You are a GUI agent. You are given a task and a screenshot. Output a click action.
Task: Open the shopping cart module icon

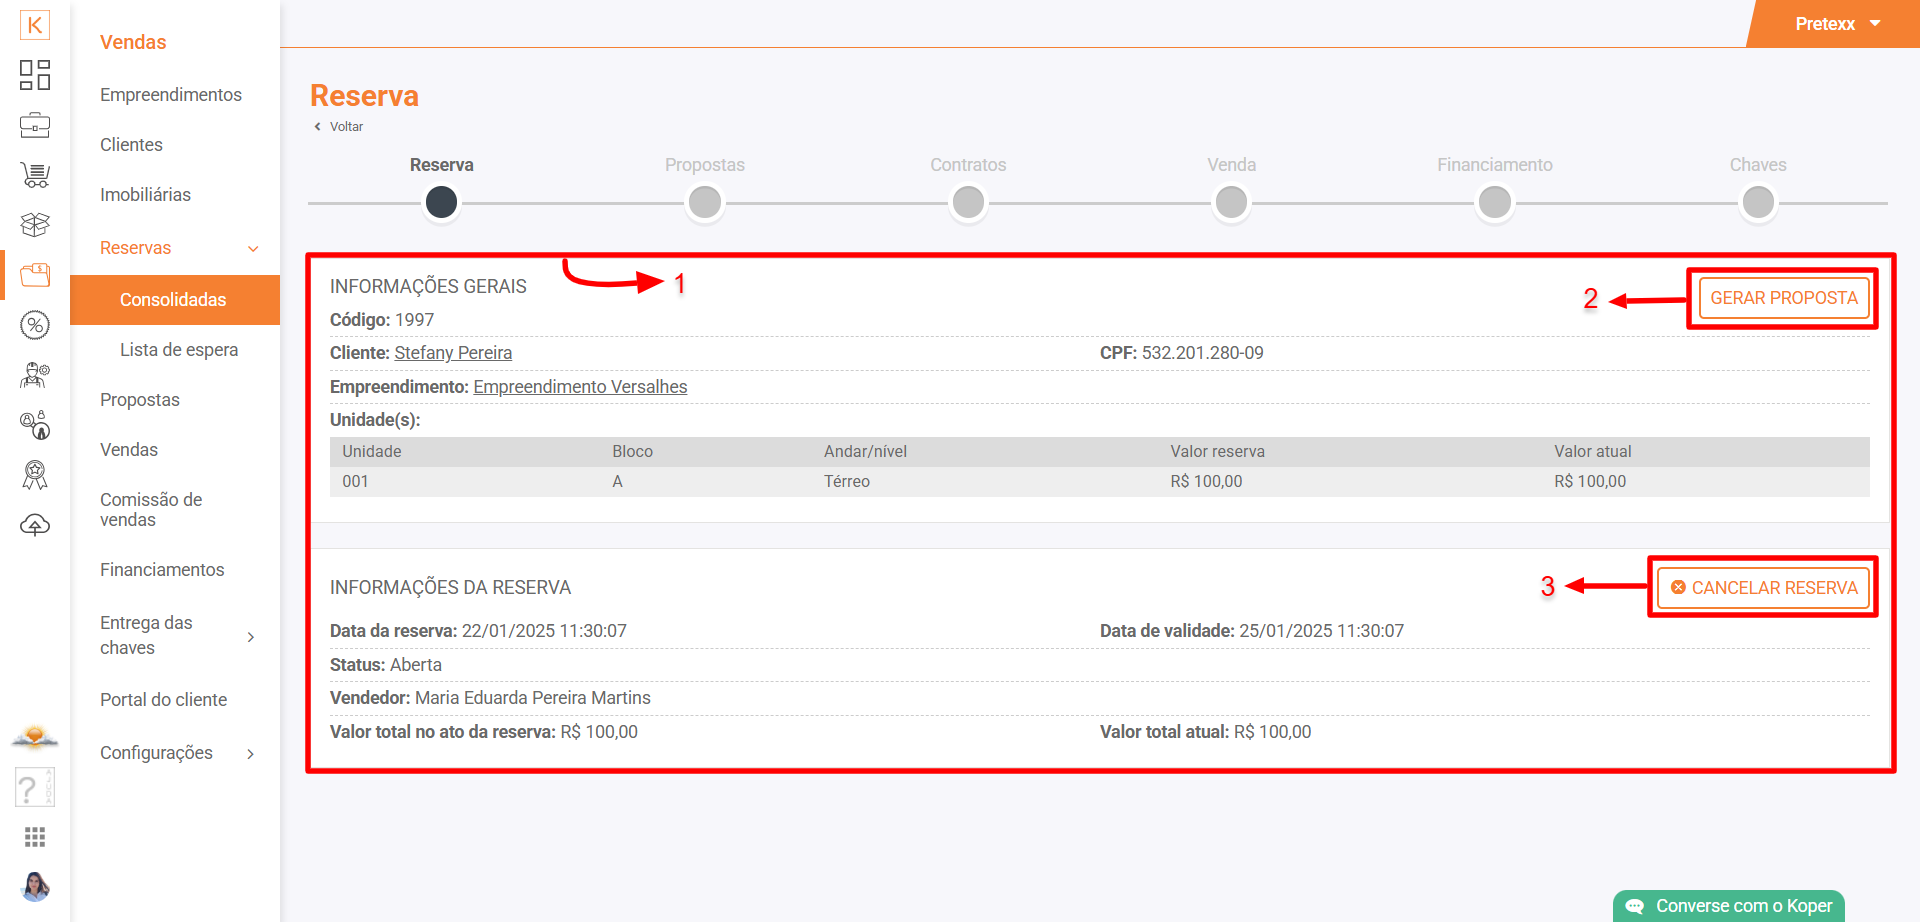coord(35,176)
